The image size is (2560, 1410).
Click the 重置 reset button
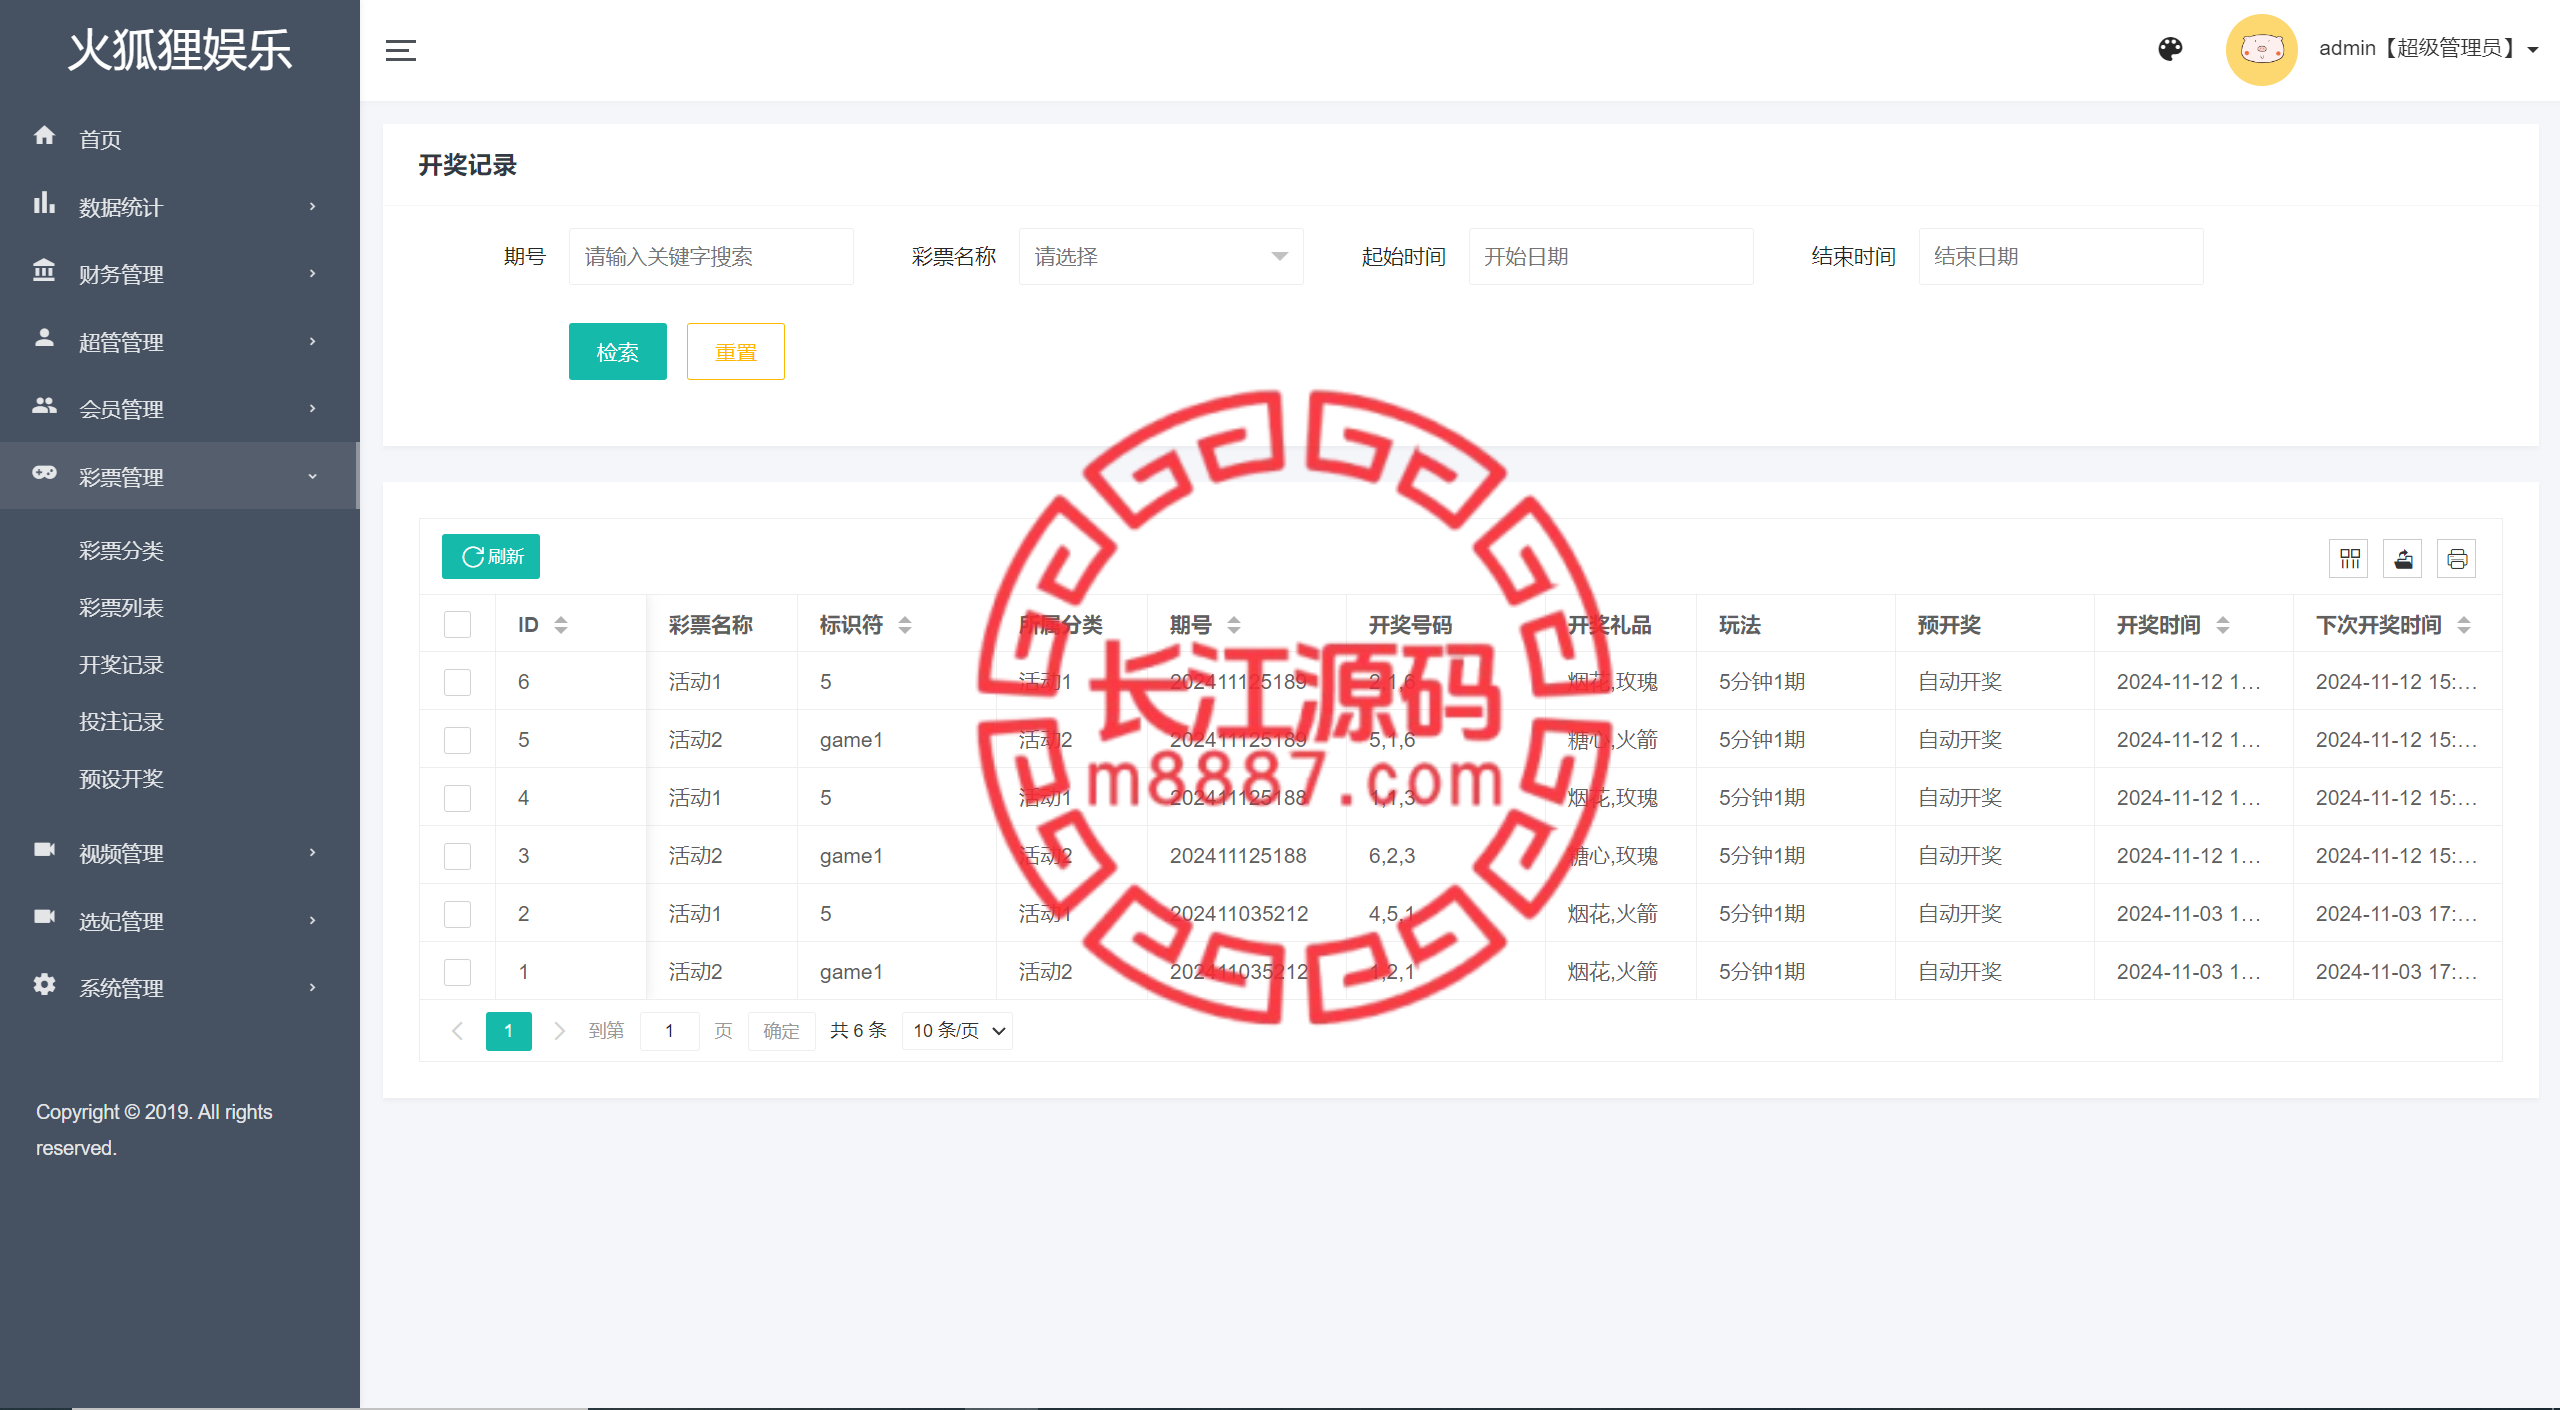[736, 352]
